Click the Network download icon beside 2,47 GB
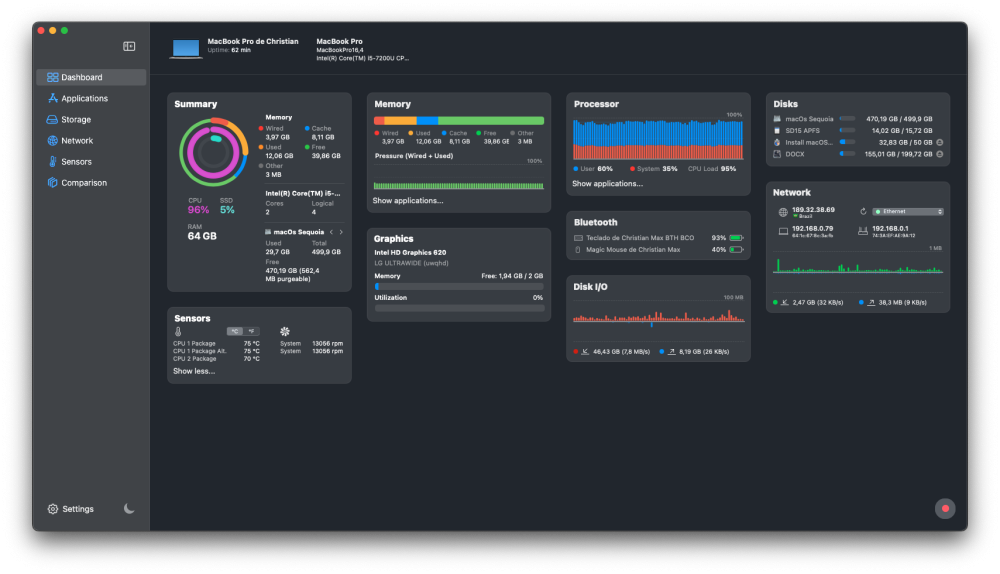The width and height of the screenshot is (1000, 574). (x=784, y=302)
